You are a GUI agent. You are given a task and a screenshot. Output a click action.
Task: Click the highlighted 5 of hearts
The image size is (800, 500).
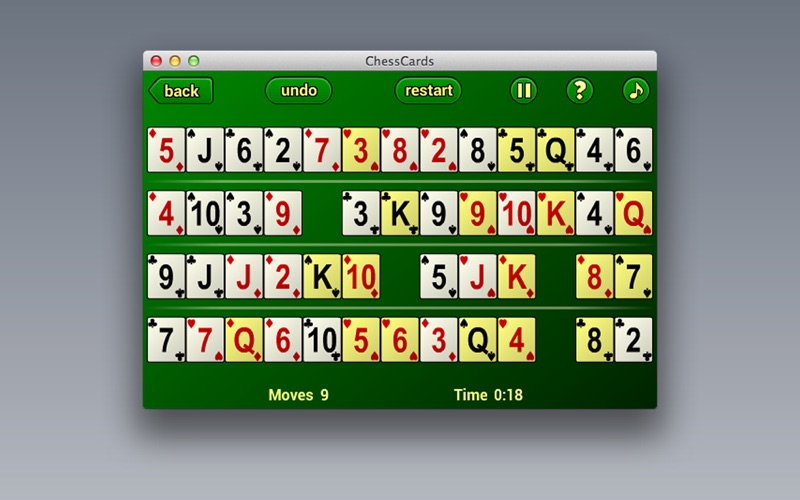point(361,340)
